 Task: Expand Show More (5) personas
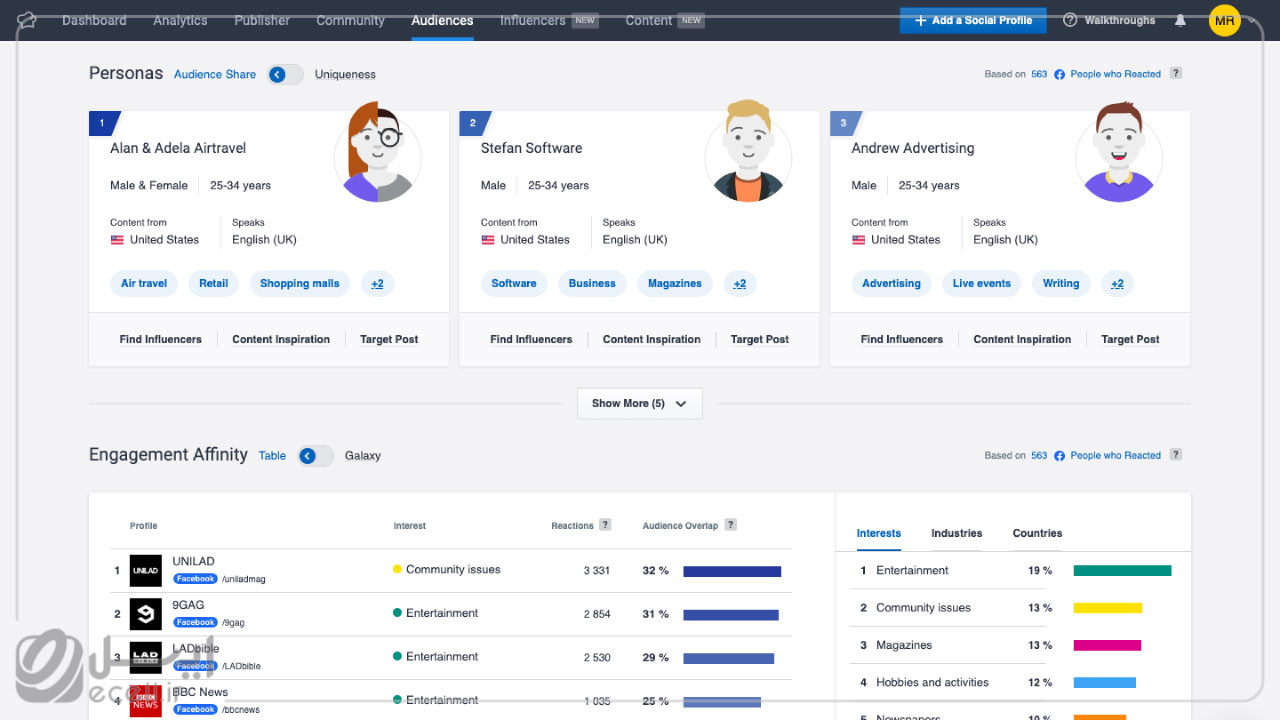click(x=639, y=403)
